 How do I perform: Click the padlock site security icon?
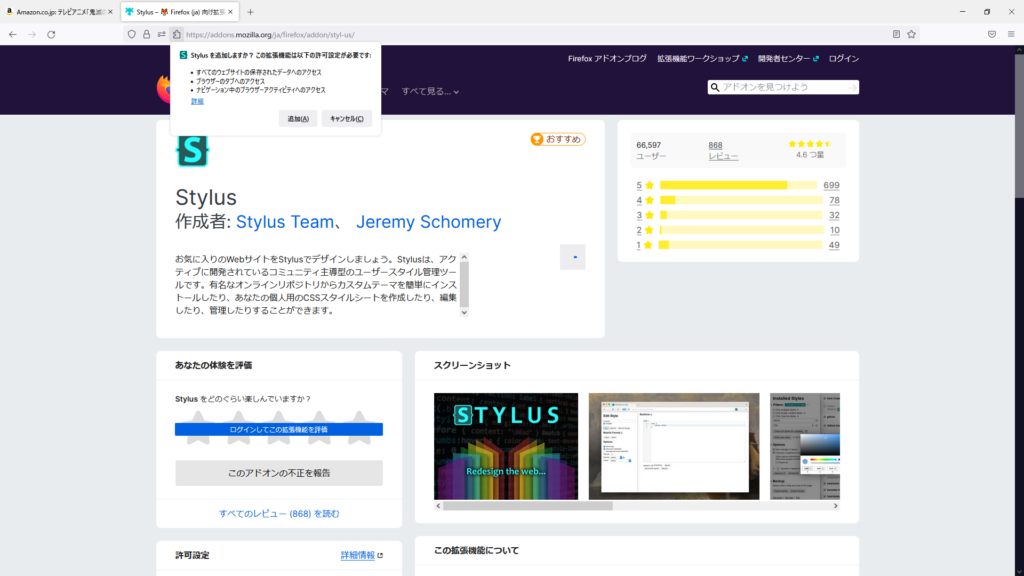point(146,34)
